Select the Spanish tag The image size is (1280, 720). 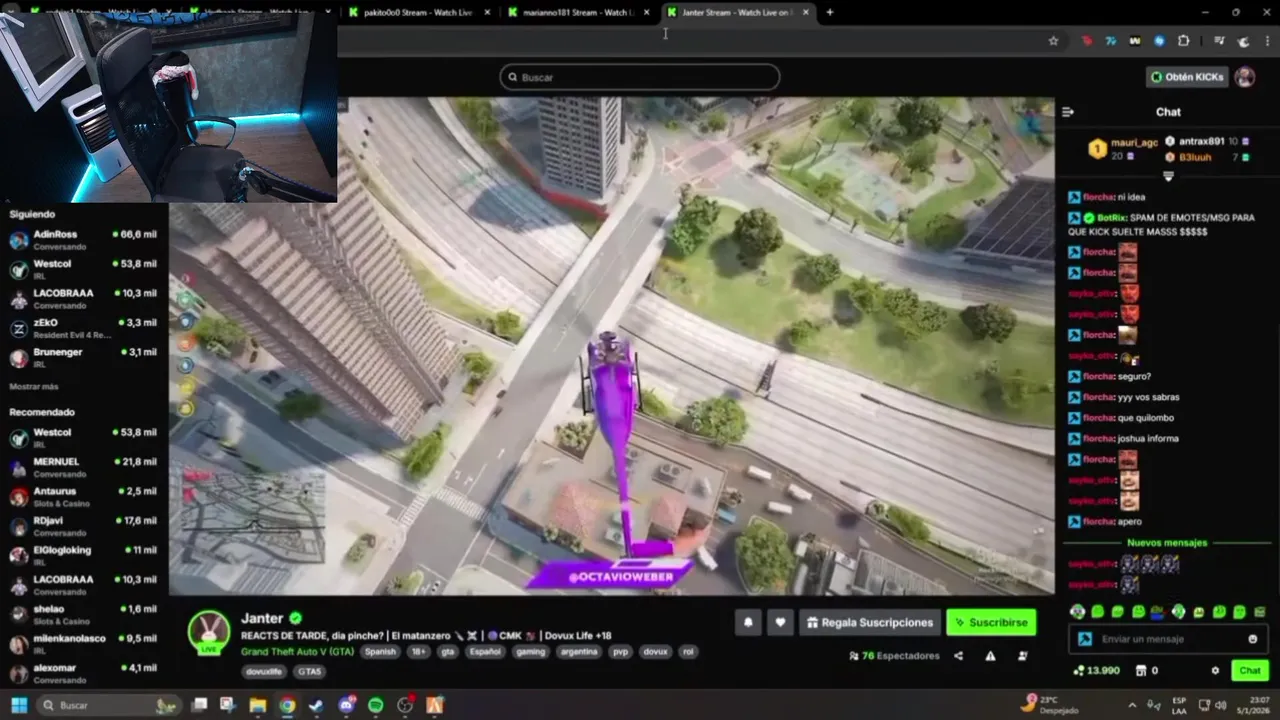pyautogui.click(x=380, y=651)
